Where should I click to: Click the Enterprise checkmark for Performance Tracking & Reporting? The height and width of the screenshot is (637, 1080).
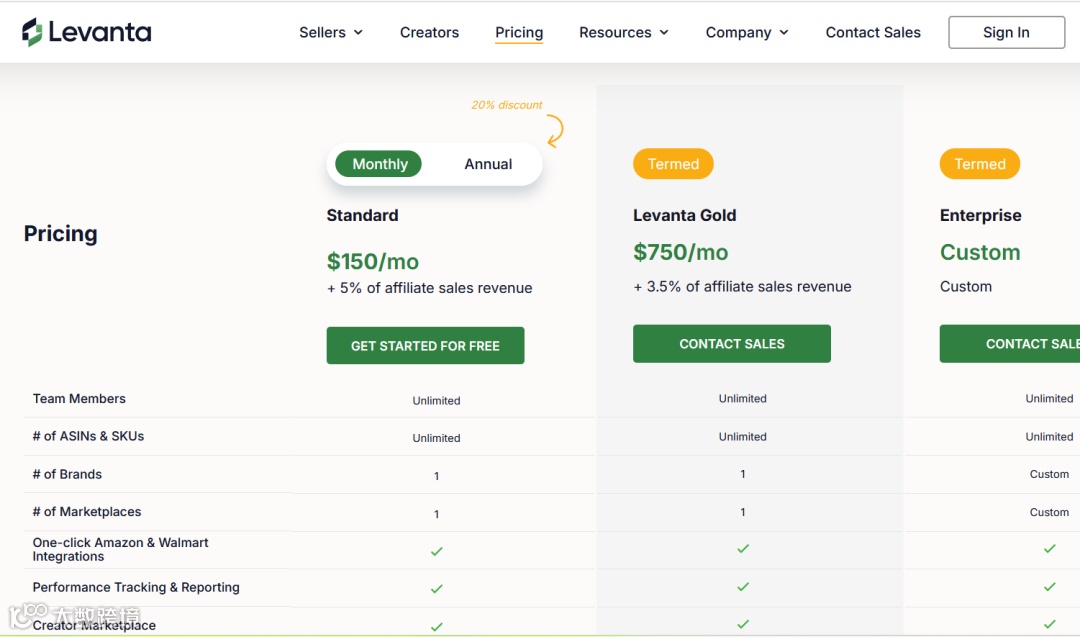click(x=1049, y=587)
